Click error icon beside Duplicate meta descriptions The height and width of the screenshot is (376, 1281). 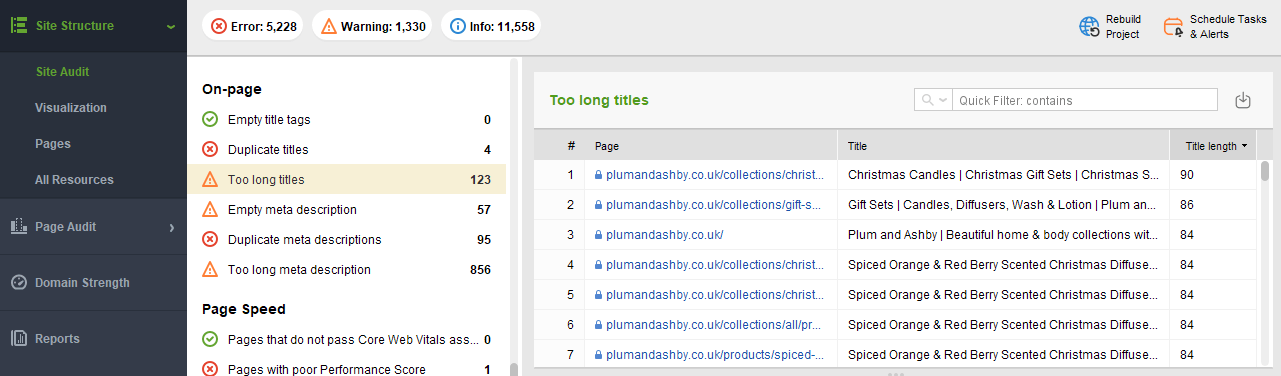(210, 240)
